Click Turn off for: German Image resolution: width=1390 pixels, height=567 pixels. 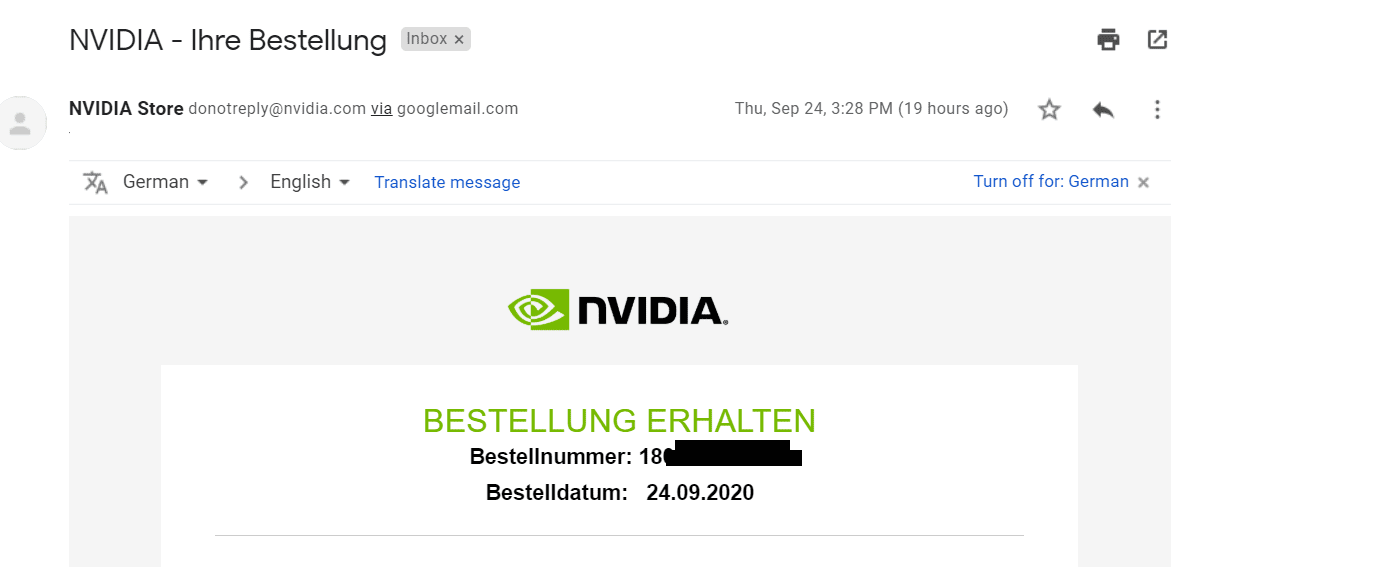(x=1051, y=182)
